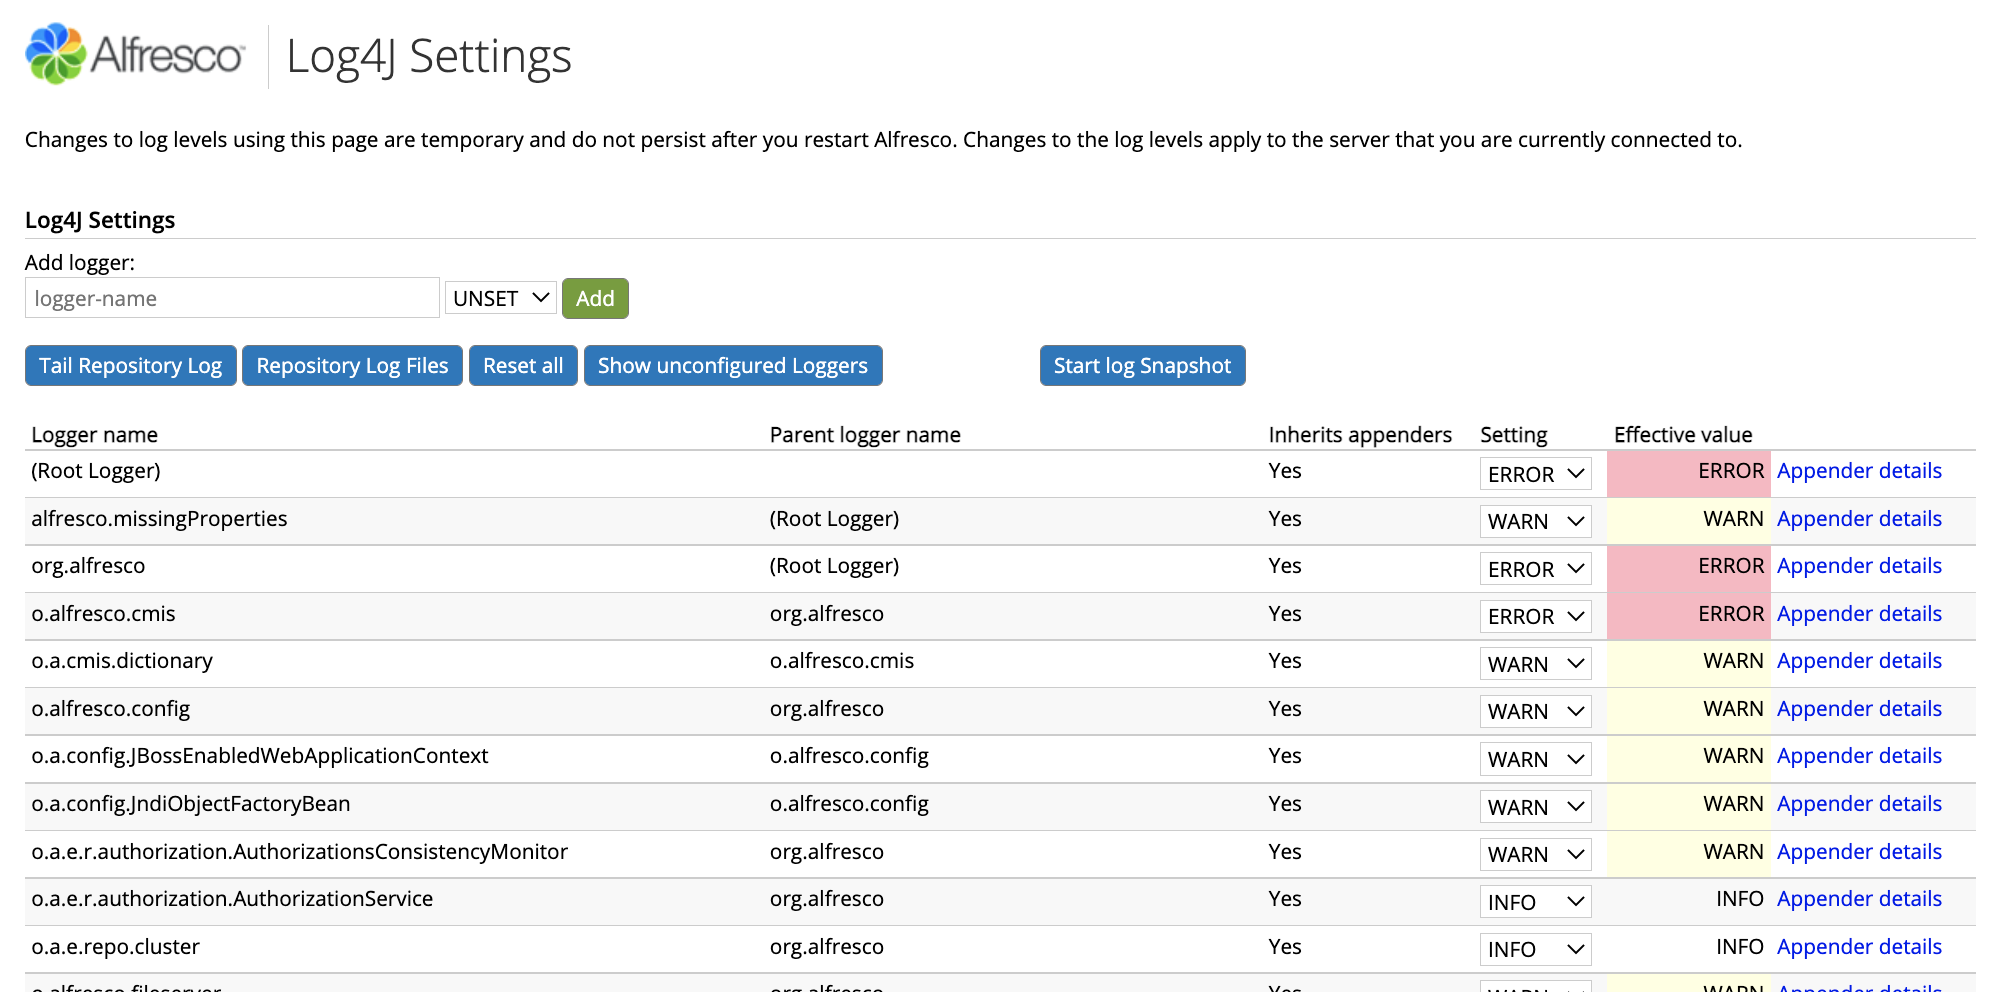Viewport: 2008px width, 992px height.
Task: Click o.a.e.repo.cluster logger name
Action: [x=115, y=947]
